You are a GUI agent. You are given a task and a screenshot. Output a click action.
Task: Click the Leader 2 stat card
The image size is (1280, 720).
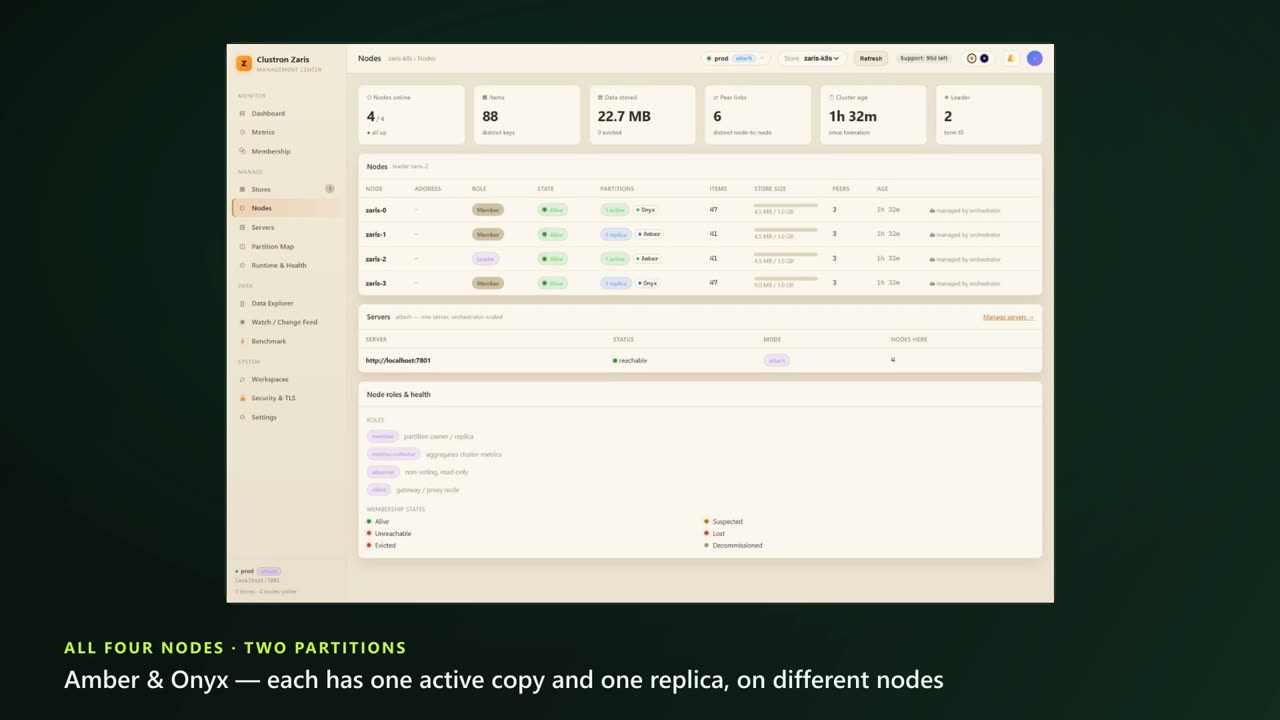pos(989,115)
